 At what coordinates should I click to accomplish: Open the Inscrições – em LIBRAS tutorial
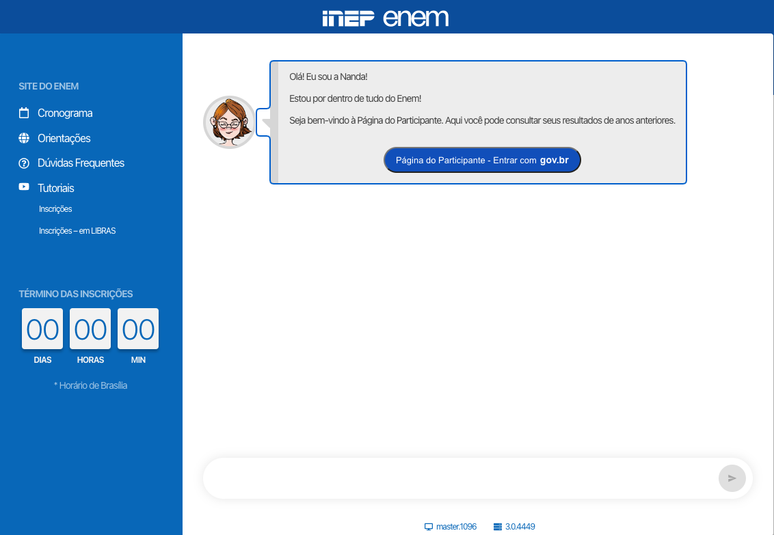[x=77, y=231]
